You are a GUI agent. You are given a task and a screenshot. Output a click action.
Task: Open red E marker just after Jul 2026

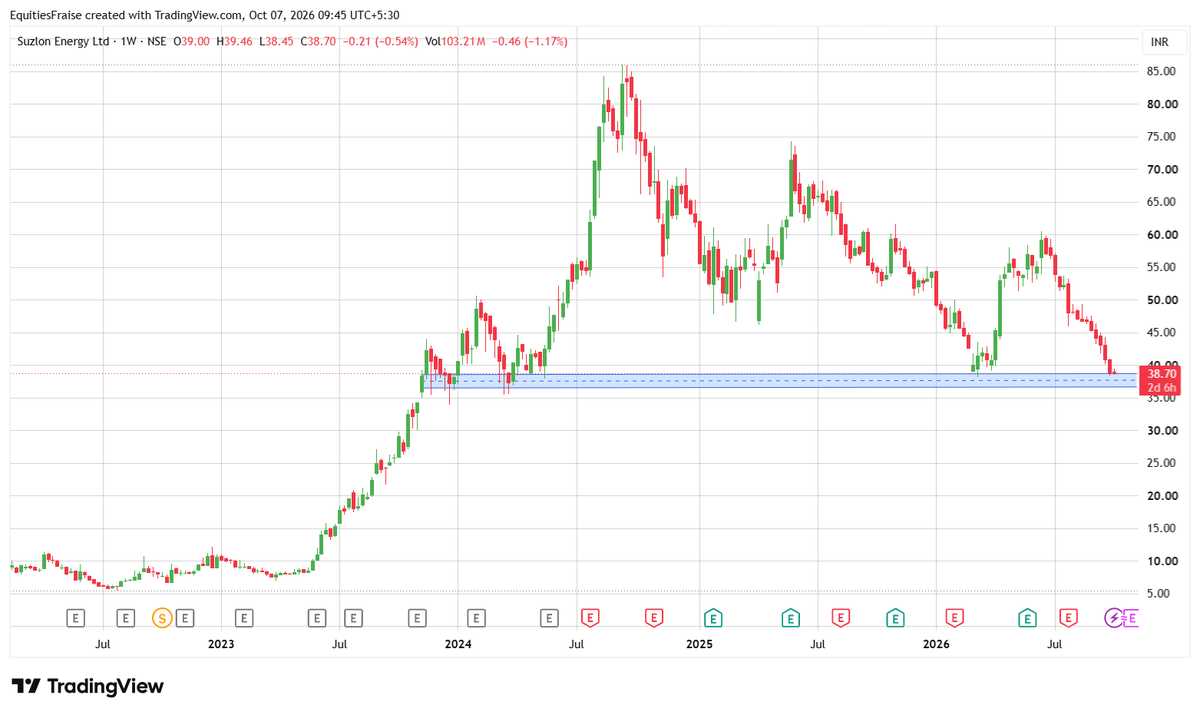tap(1068, 618)
